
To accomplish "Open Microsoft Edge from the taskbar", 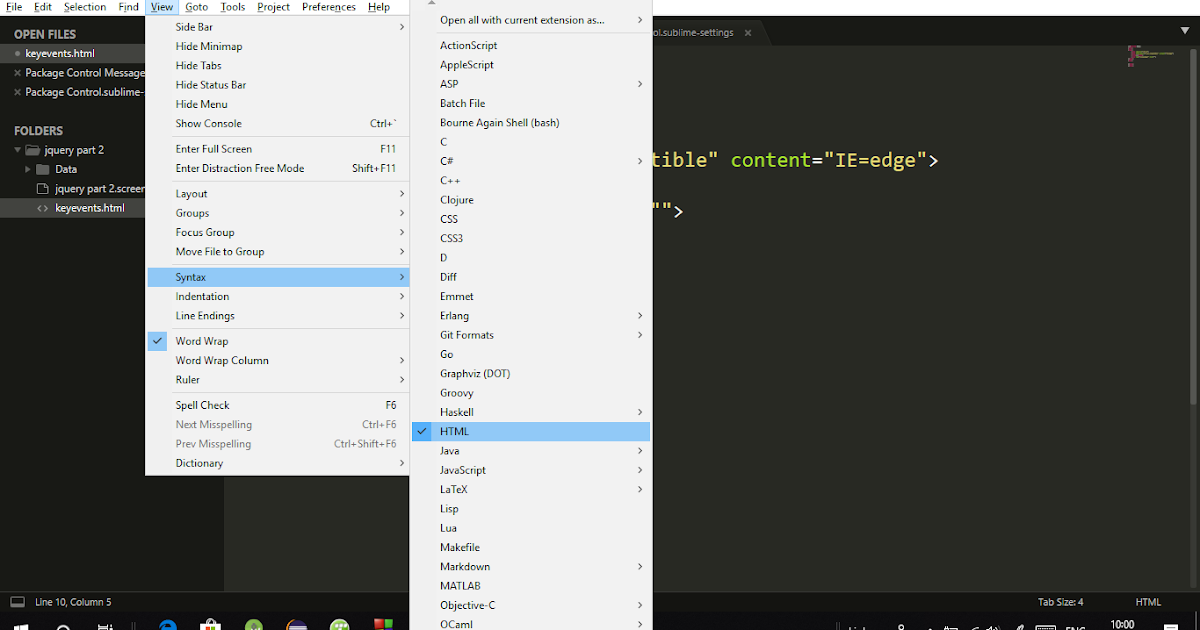I will (x=167, y=625).
